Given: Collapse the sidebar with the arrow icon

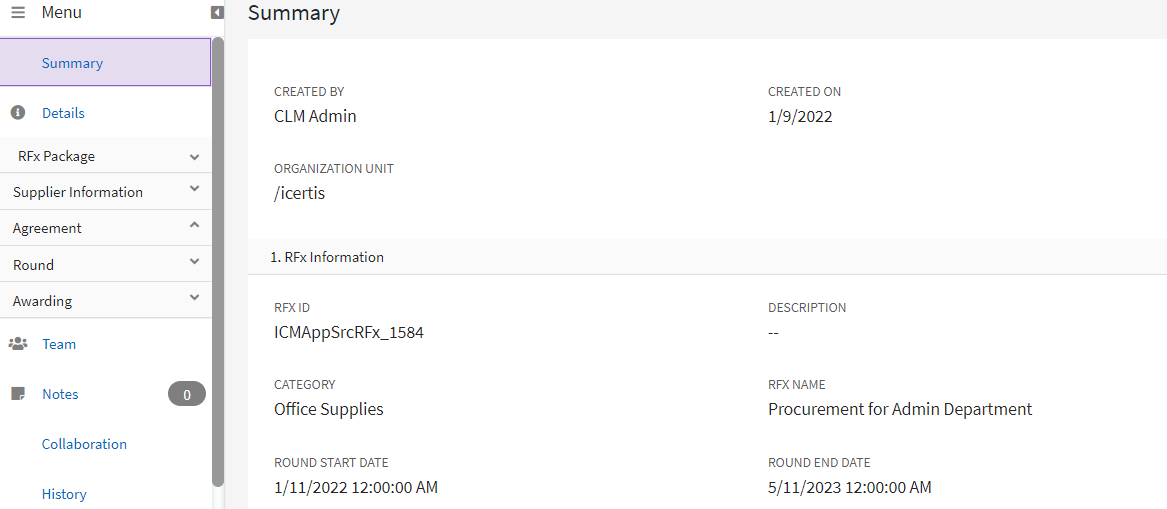Looking at the screenshot, I should (x=216, y=13).
